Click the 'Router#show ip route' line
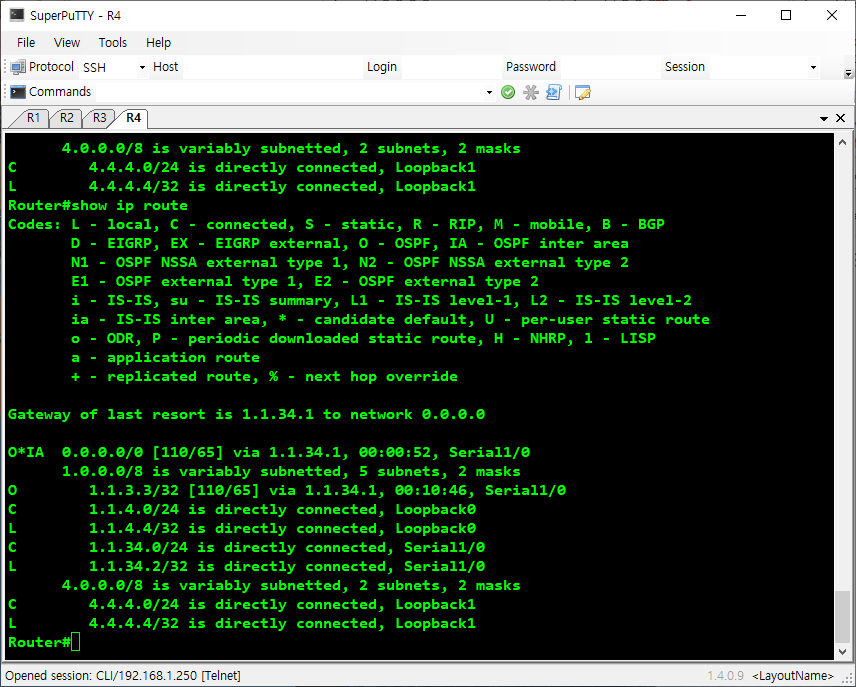 click(98, 205)
